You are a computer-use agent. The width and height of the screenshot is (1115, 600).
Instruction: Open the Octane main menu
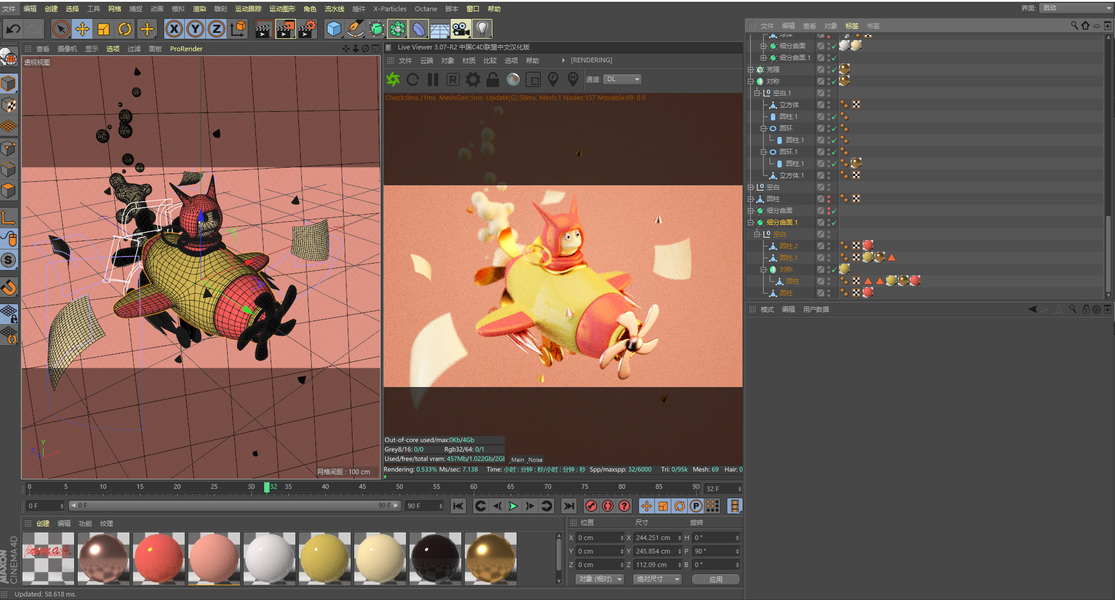tap(426, 9)
